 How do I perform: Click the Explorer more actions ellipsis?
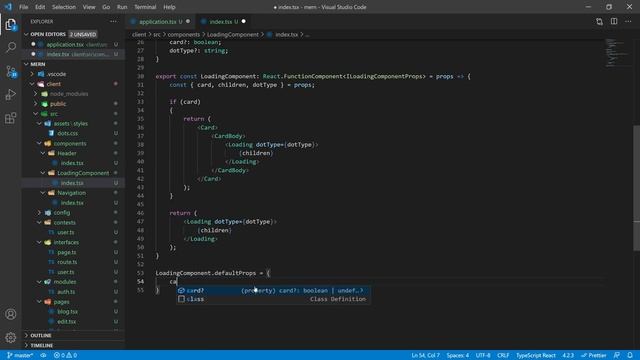113,22
